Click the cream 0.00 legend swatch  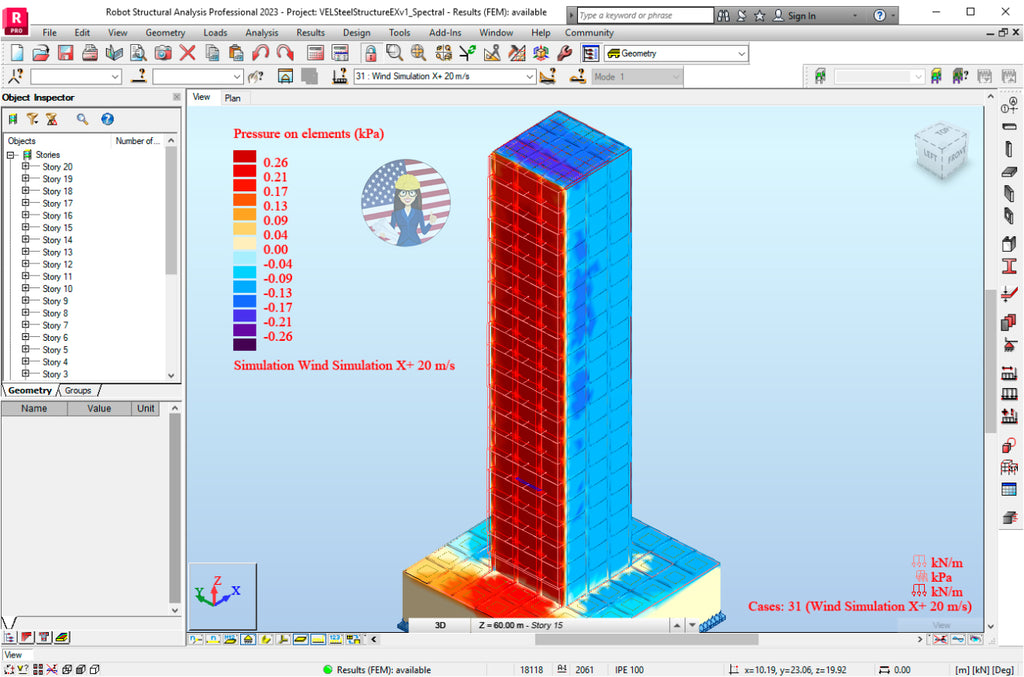pos(245,244)
